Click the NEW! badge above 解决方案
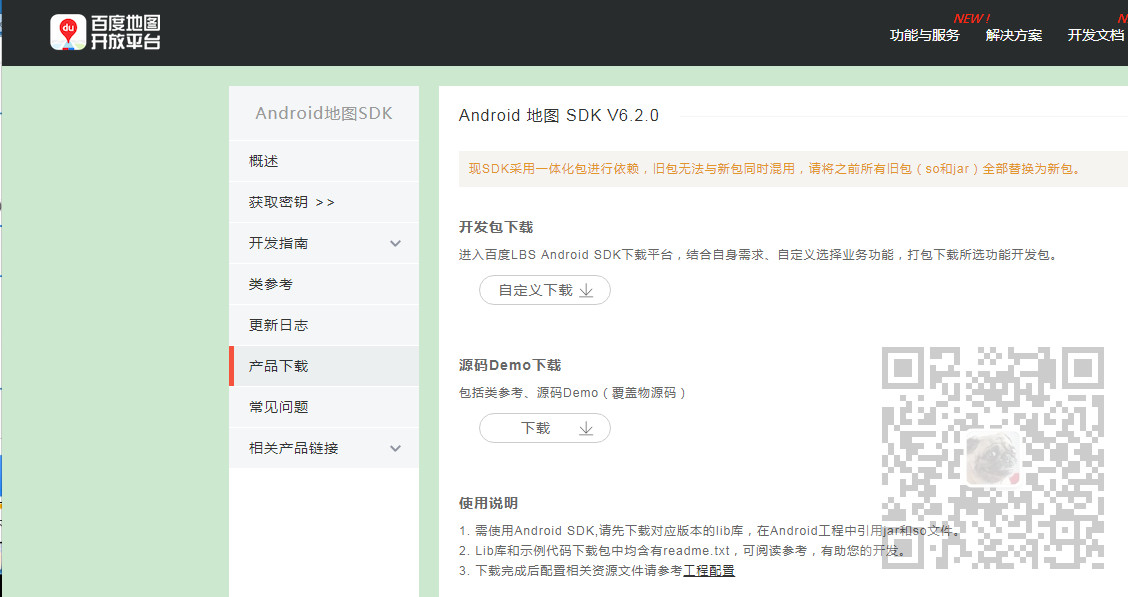 [x=970, y=17]
